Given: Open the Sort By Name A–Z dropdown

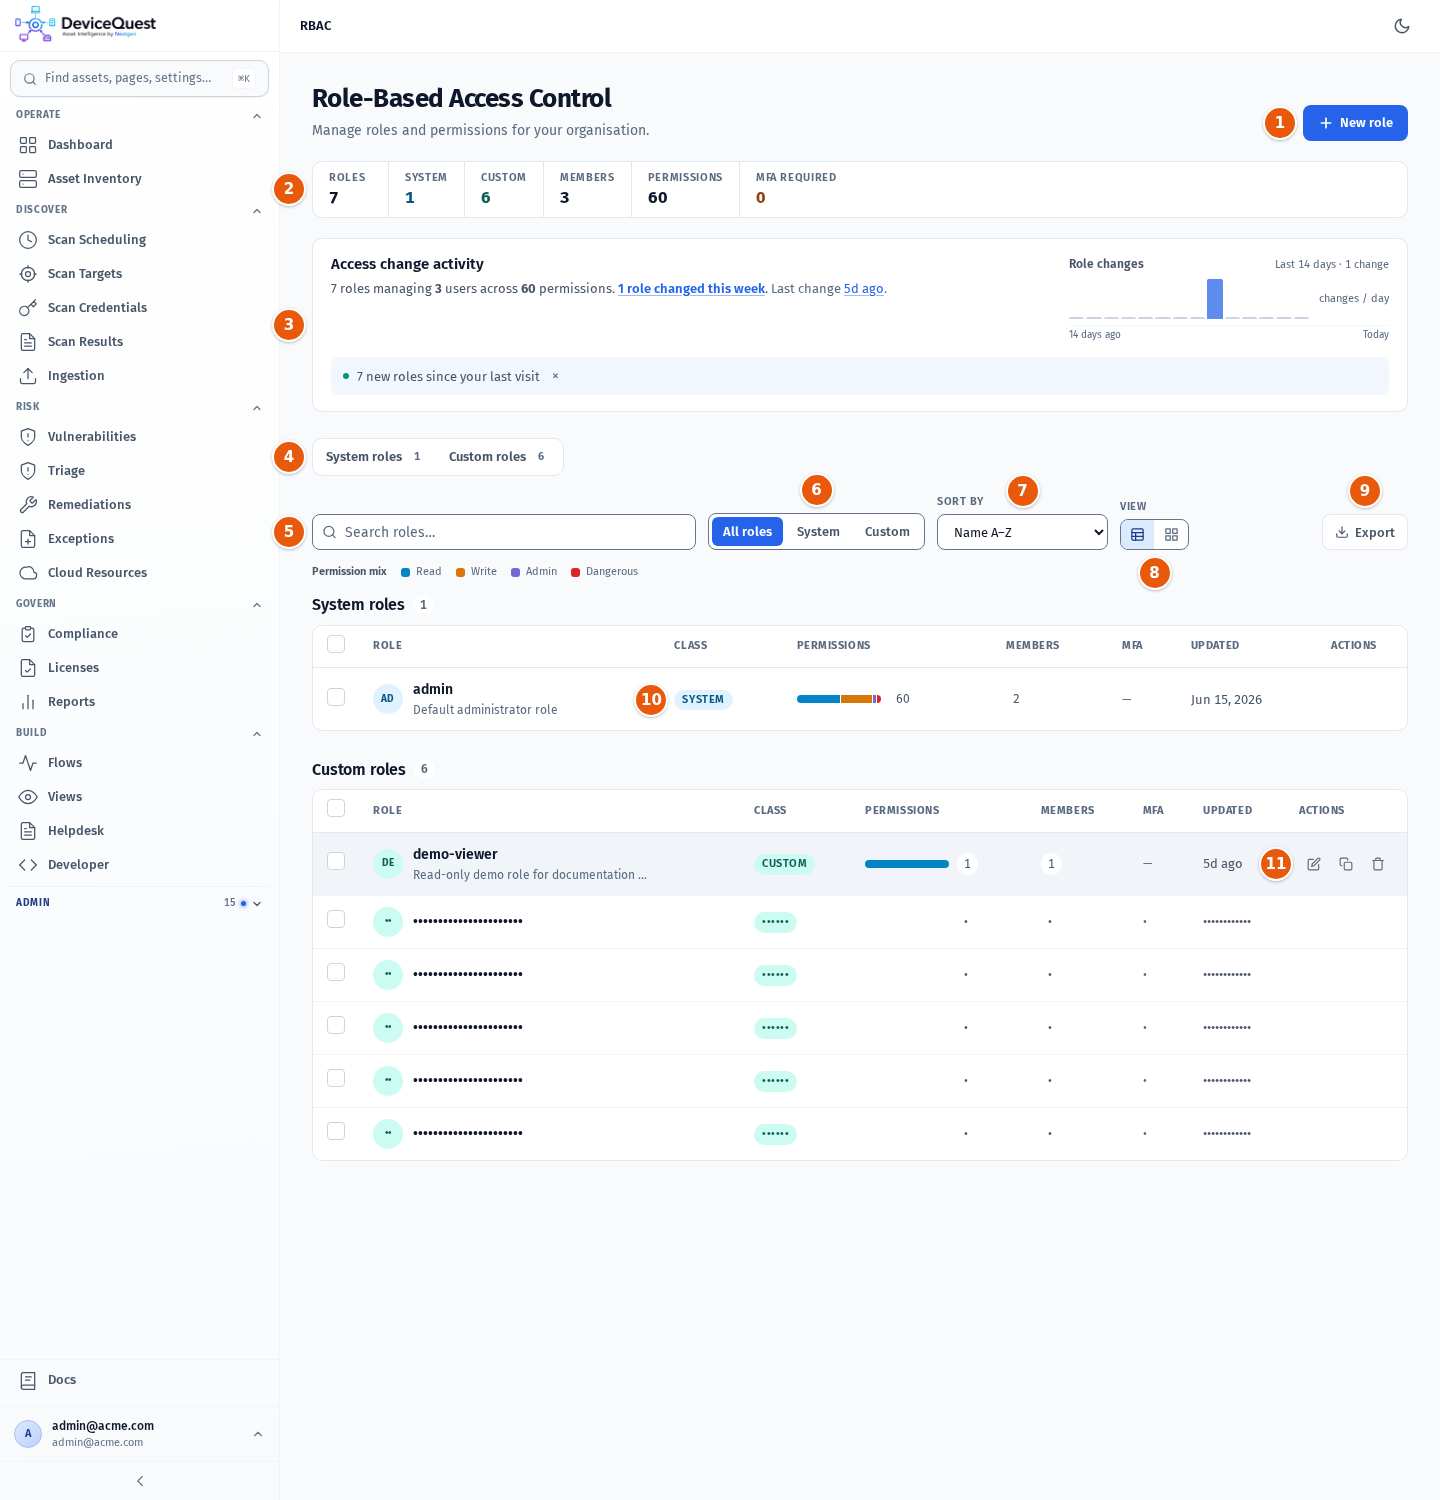Looking at the screenshot, I should [1022, 532].
